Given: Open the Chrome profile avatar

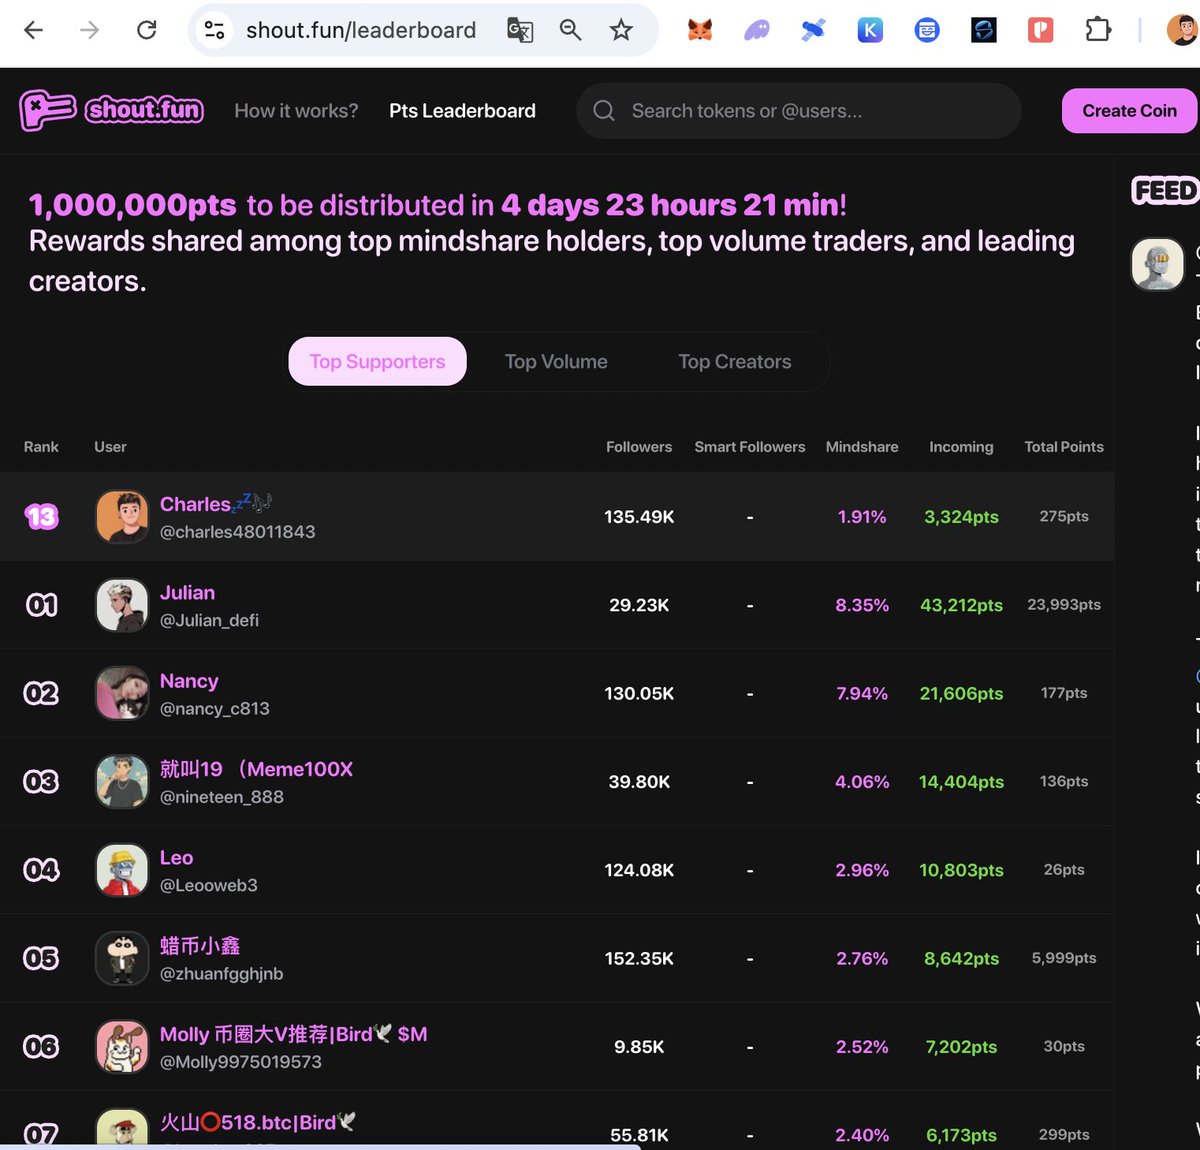Looking at the screenshot, I should (1183, 30).
